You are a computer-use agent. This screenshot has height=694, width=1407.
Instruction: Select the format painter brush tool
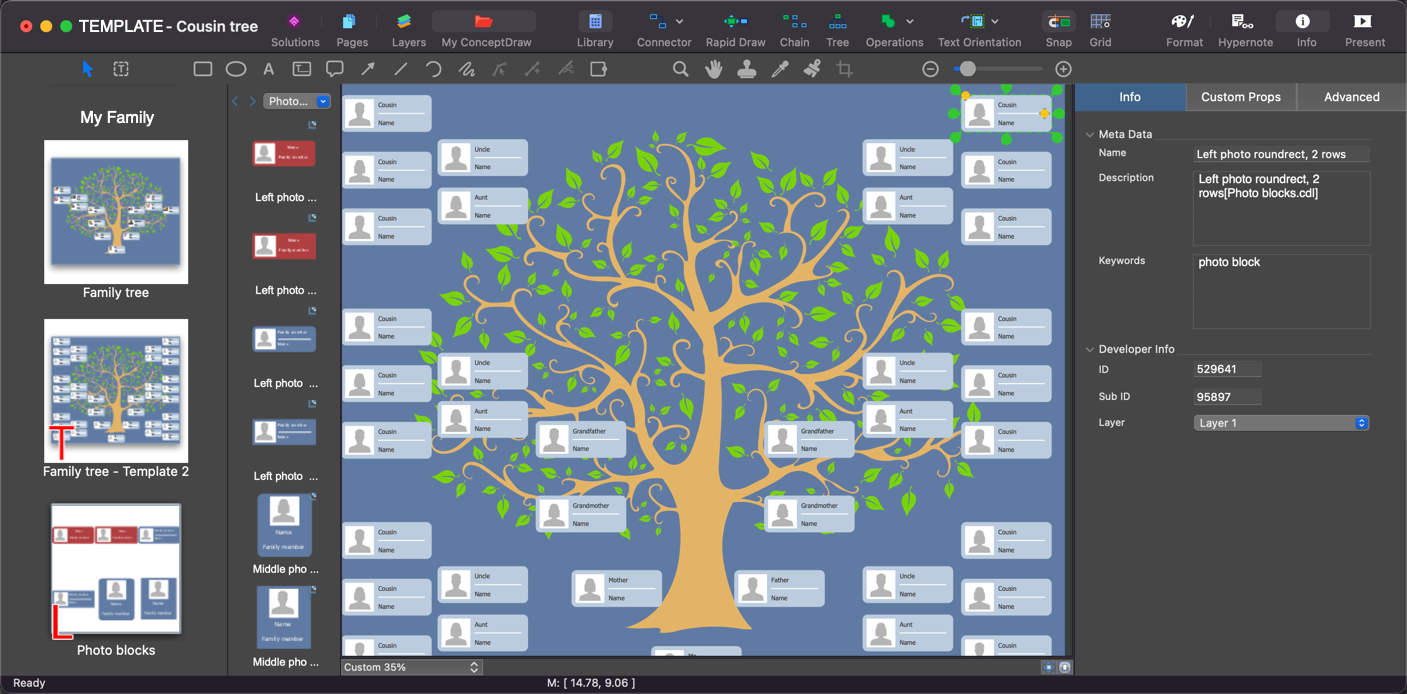click(x=813, y=69)
